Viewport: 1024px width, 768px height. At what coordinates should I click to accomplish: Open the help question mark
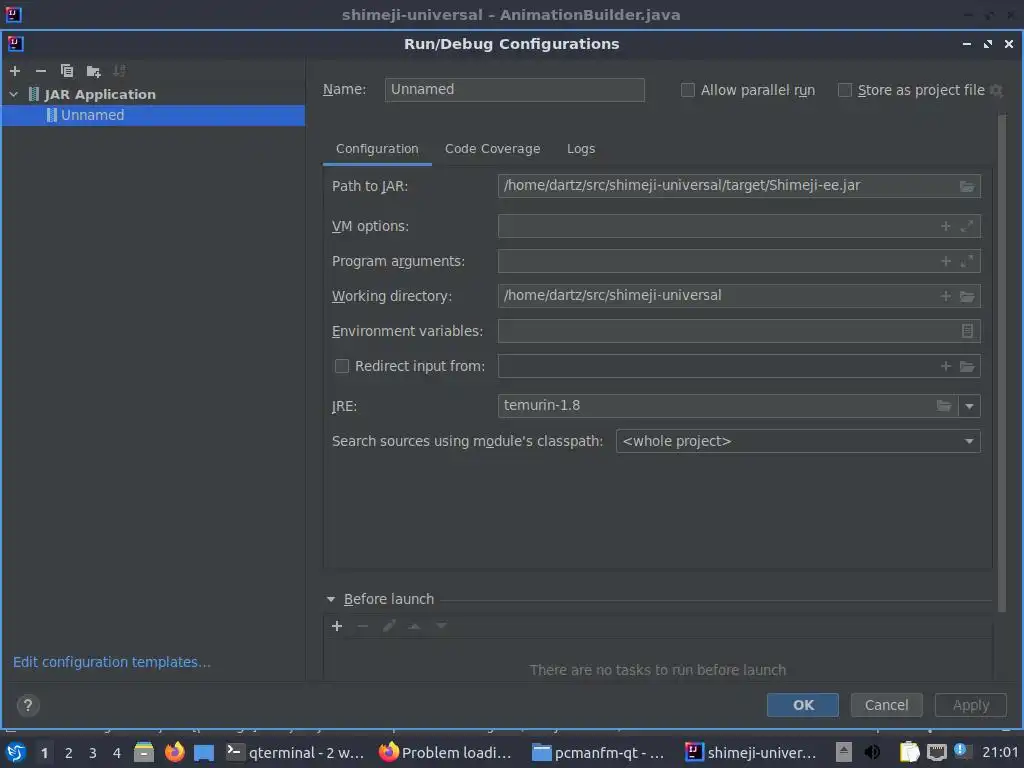(27, 705)
